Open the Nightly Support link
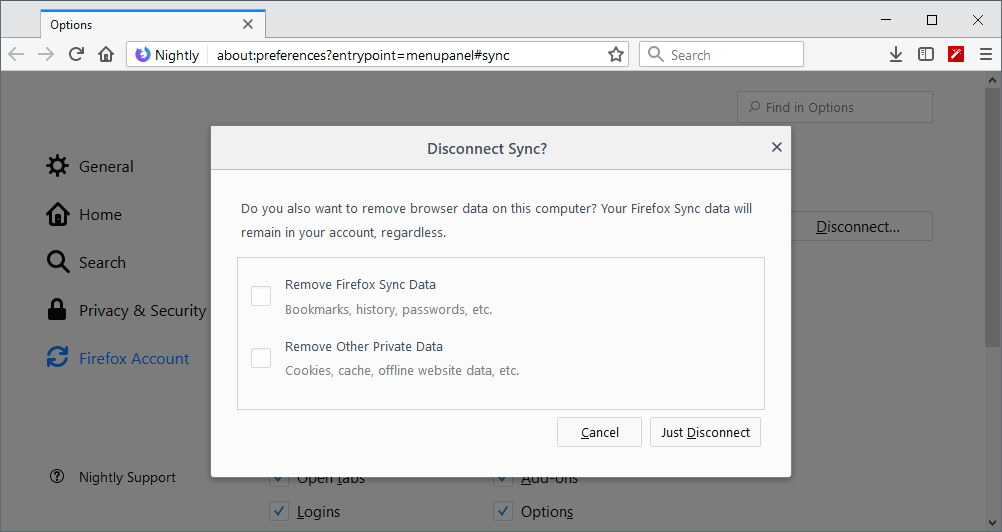Viewport: 1002px width, 532px height. pyautogui.click(x=127, y=477)
